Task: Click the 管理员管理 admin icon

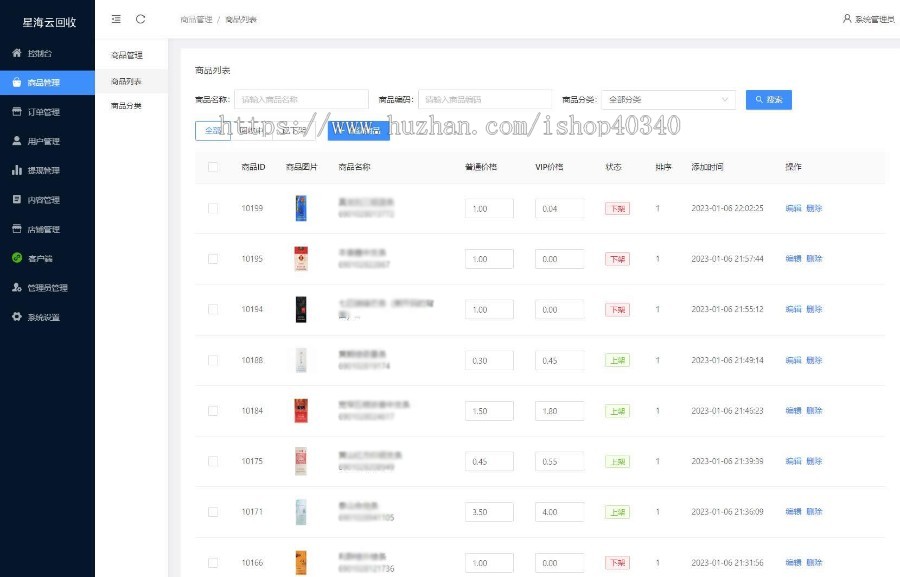Action: click(x=17, y=287)
